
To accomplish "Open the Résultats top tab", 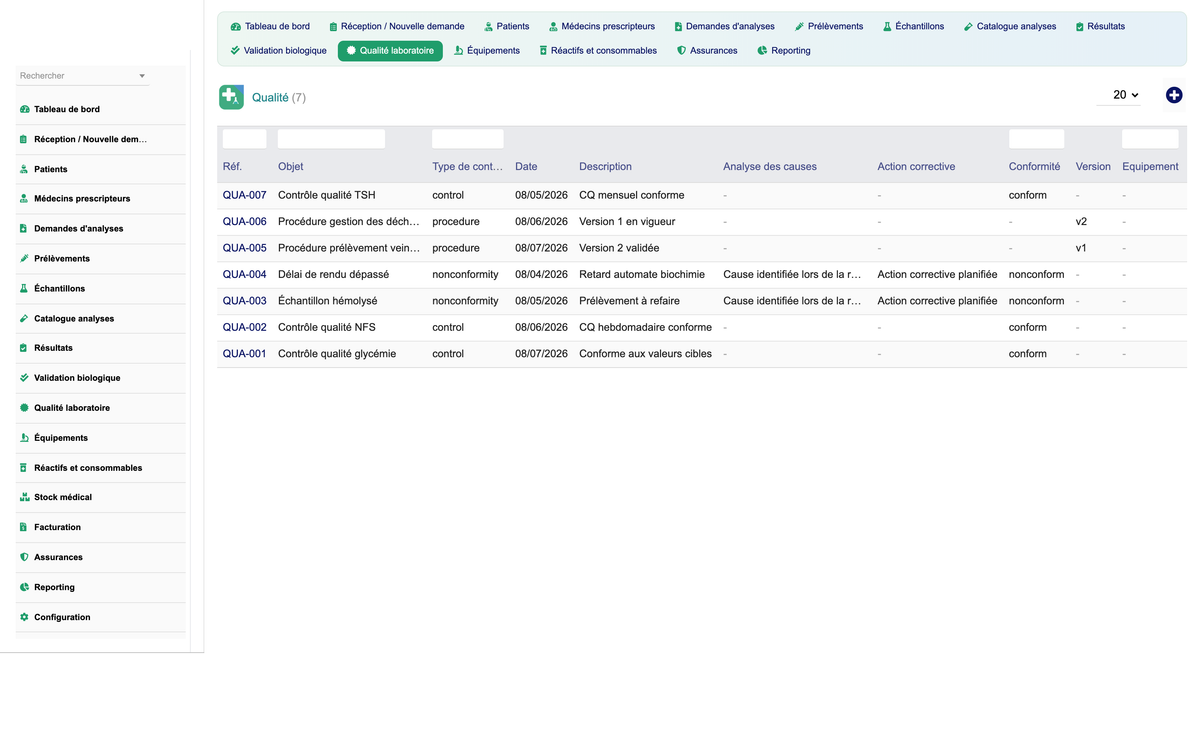I will pos(1100,26).
